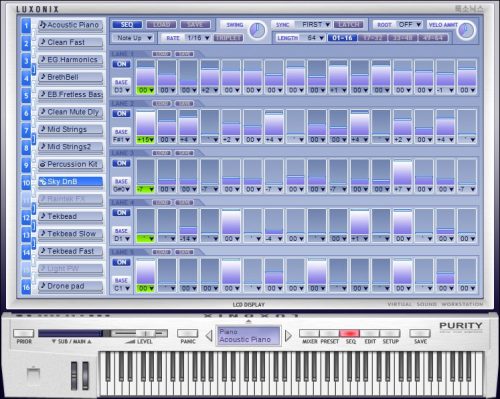Click the Lane 1 small save button

click(184, 54)
